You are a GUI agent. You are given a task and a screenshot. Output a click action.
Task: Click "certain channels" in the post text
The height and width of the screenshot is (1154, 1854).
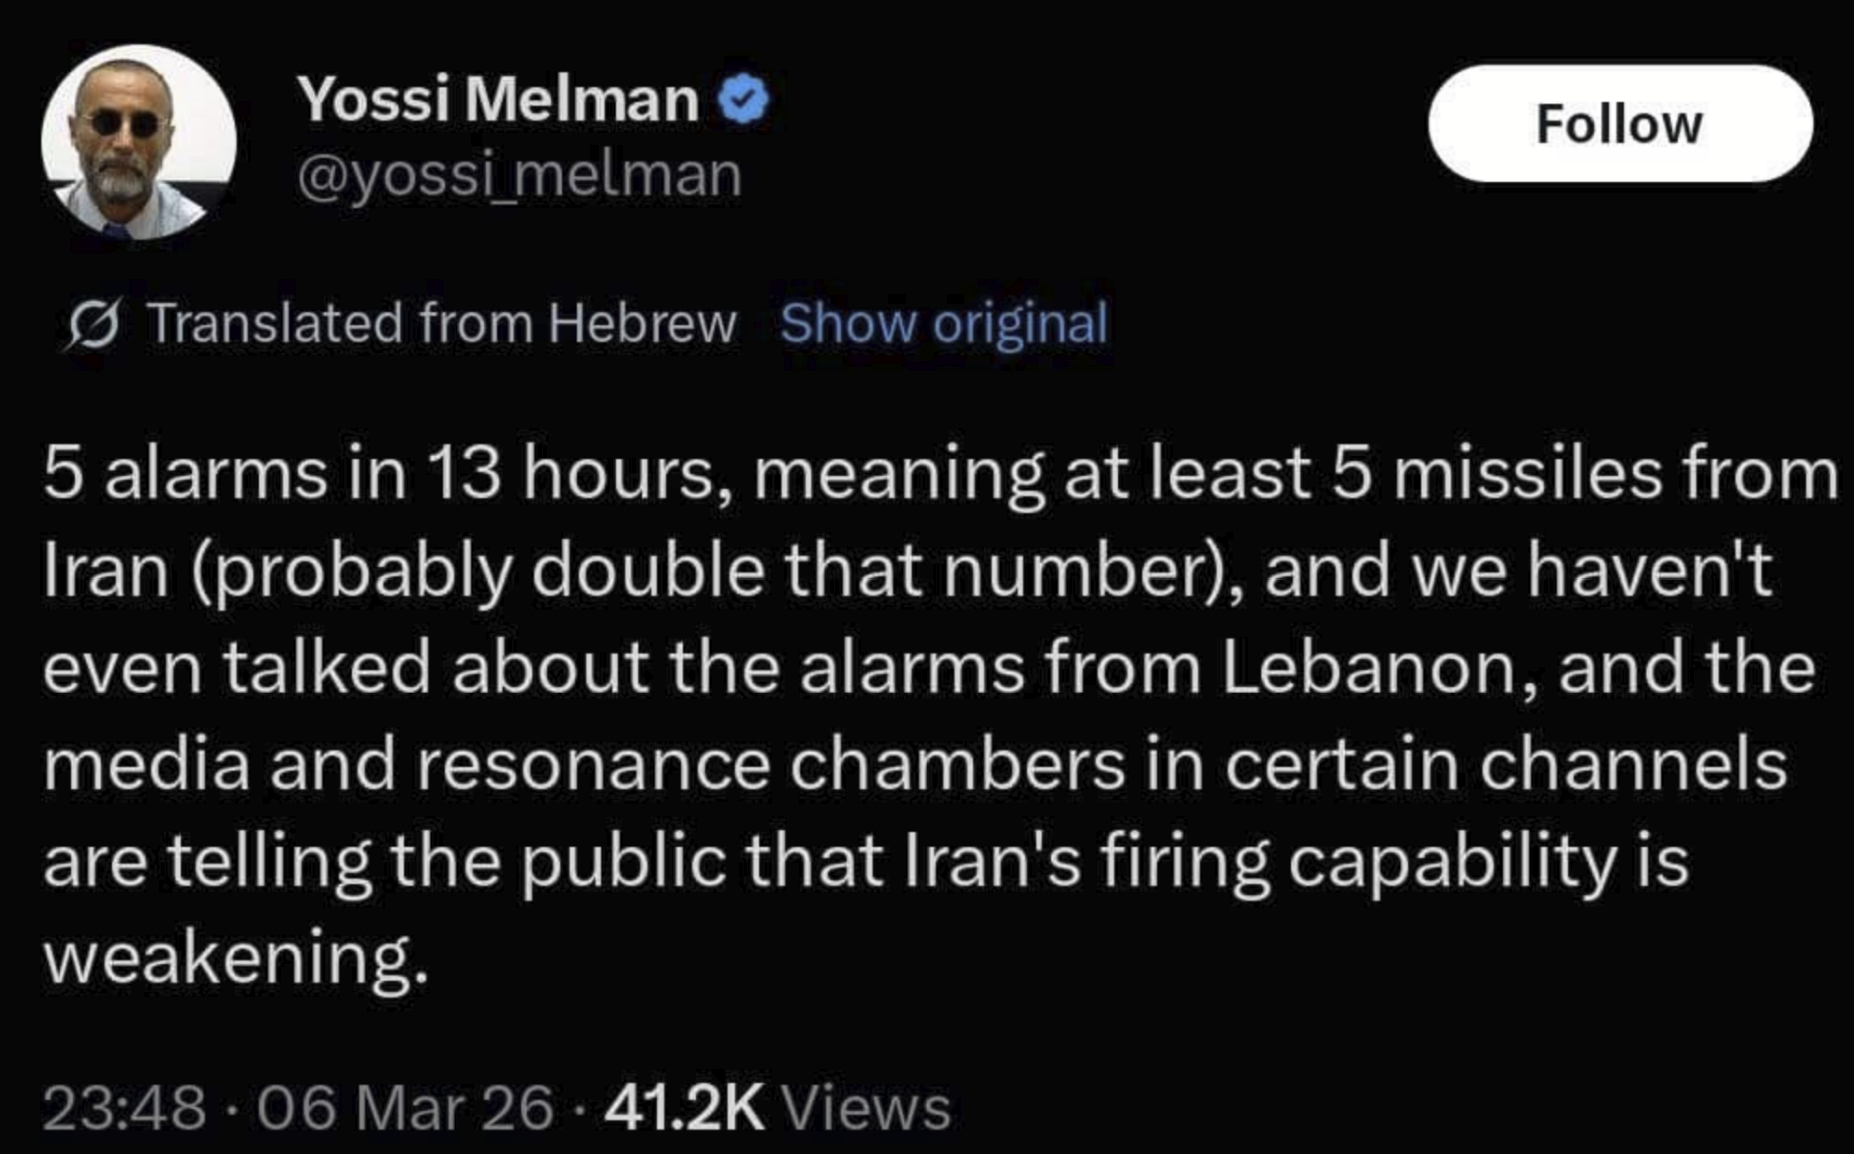click(x=1505, y=764)
